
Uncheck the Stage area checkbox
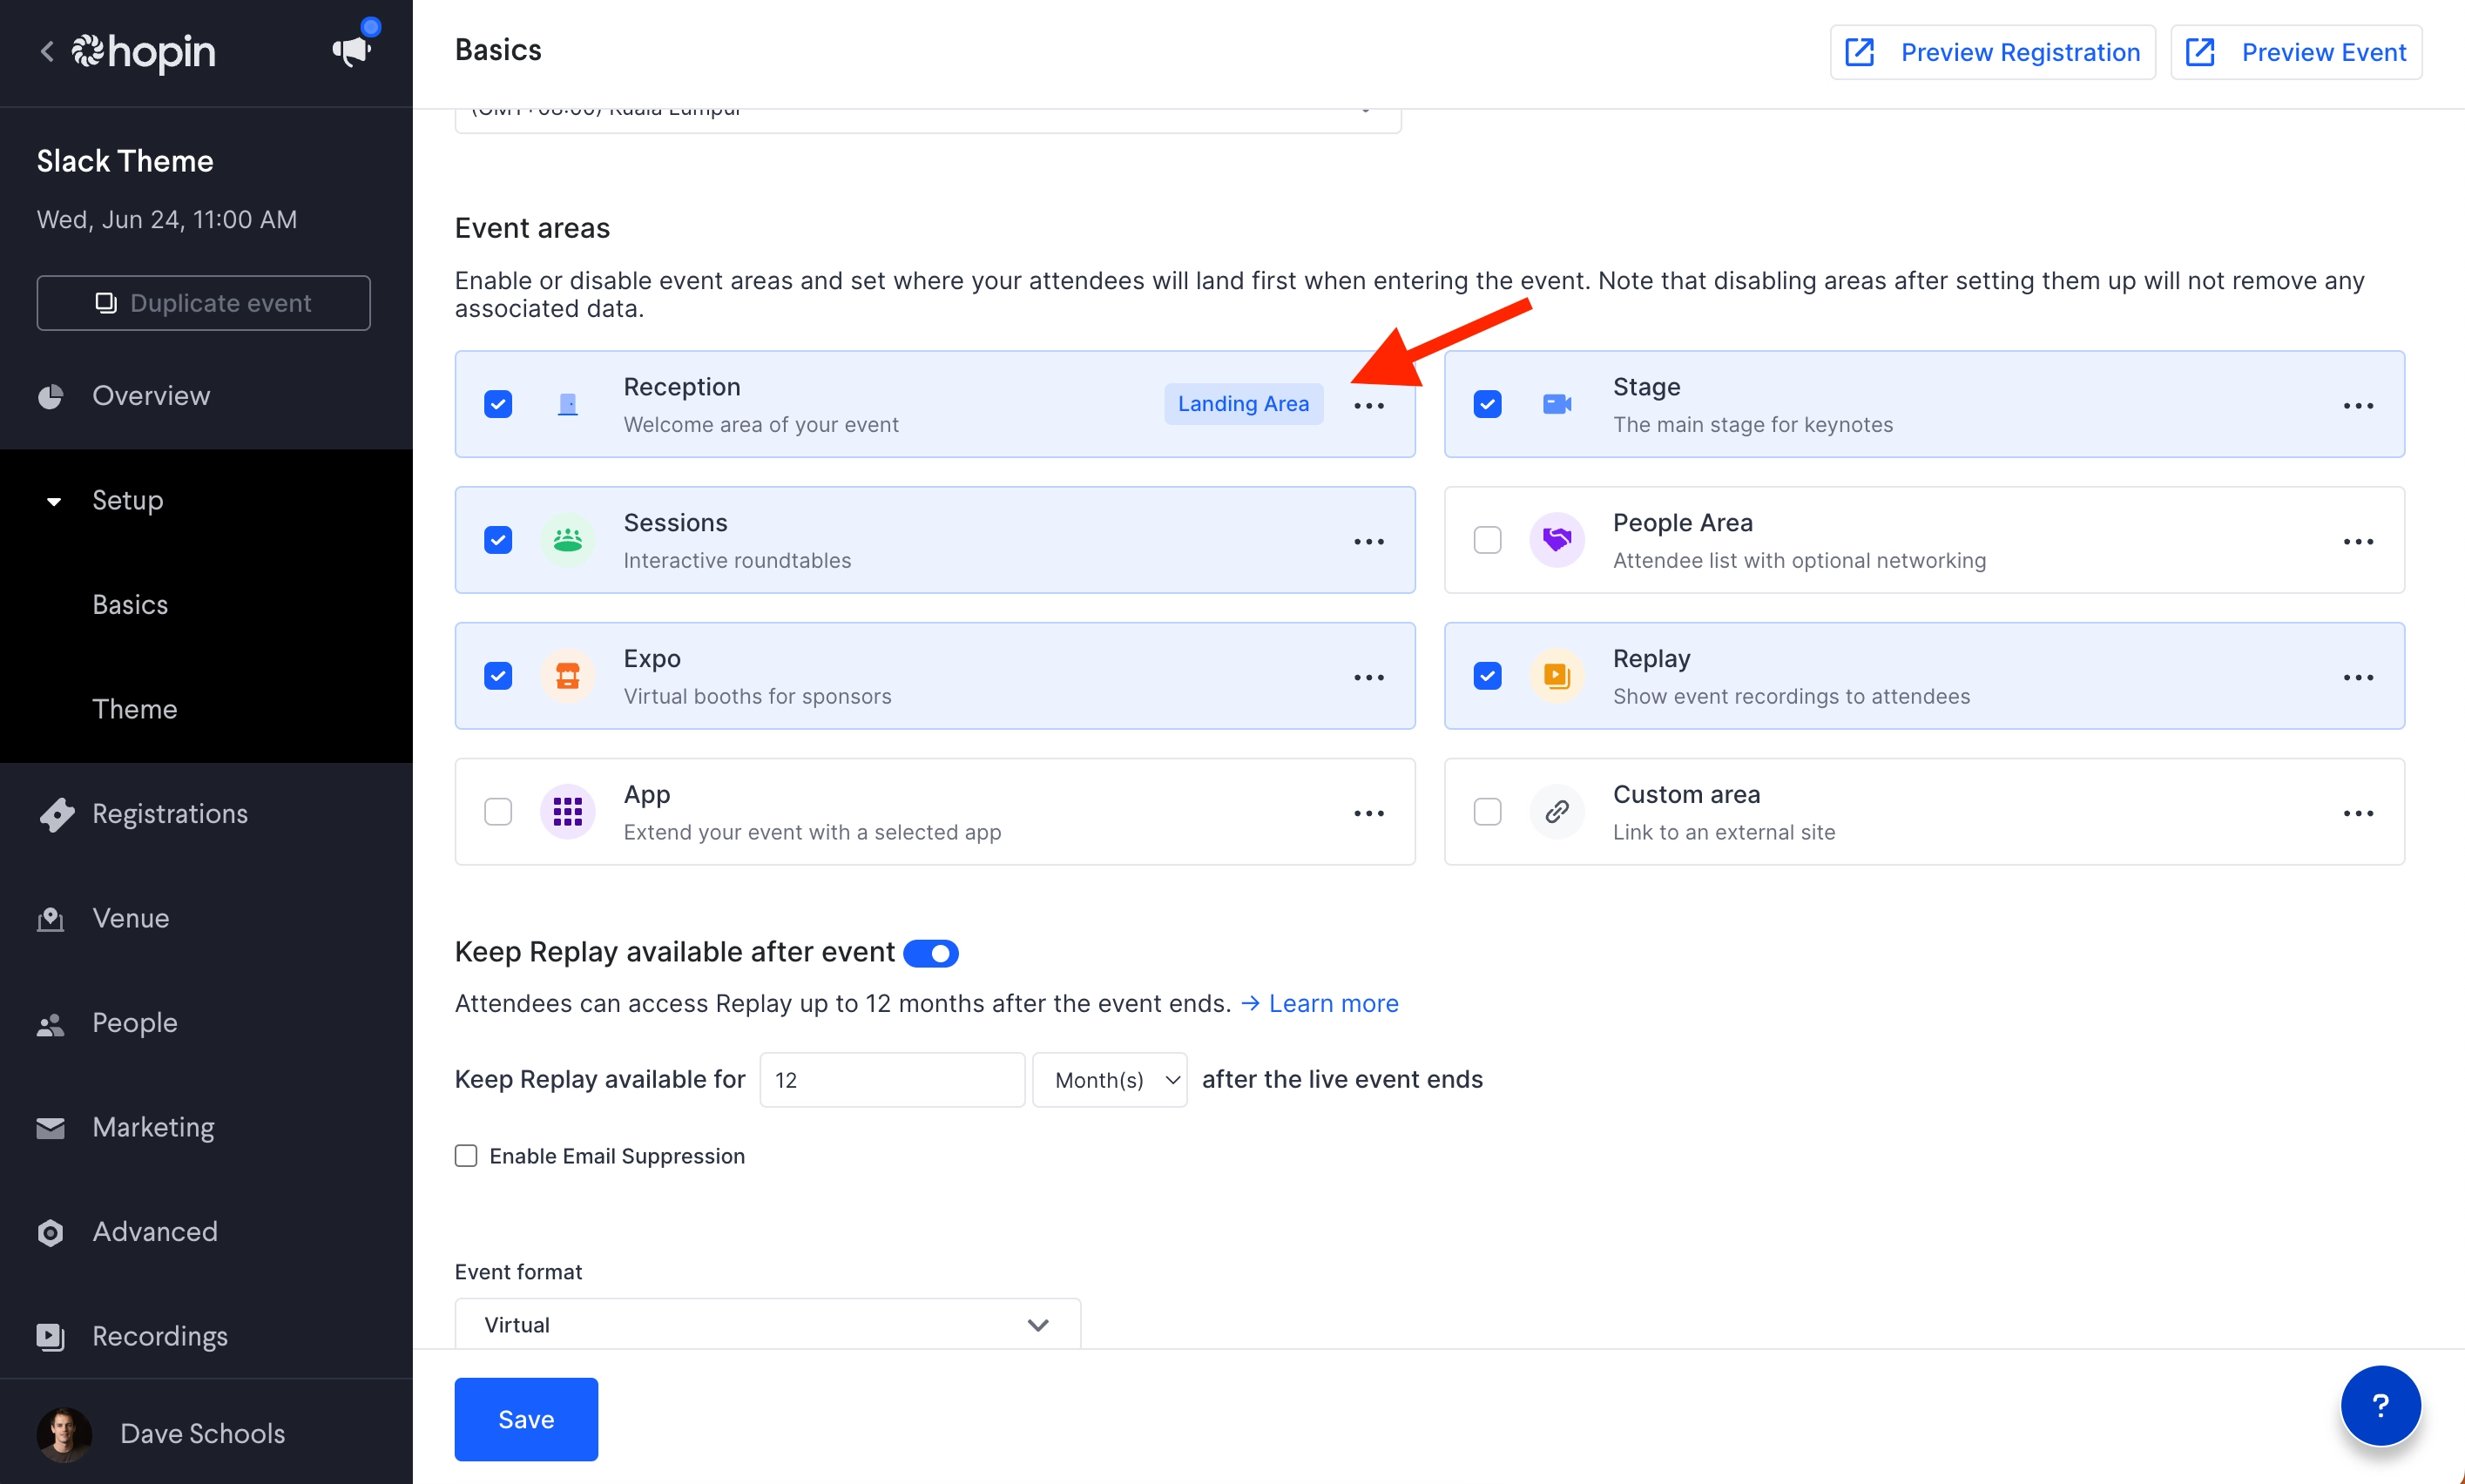[1487, 404]
